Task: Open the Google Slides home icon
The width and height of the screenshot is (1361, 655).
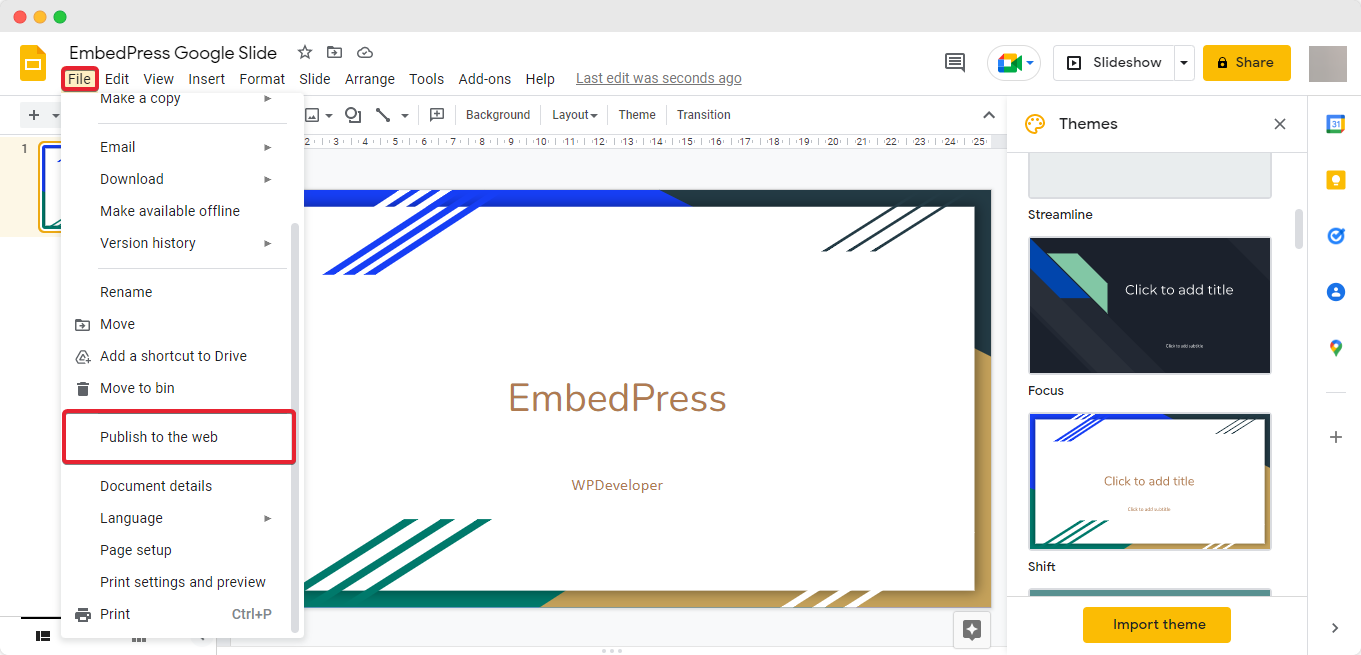Action: [33, 63]
